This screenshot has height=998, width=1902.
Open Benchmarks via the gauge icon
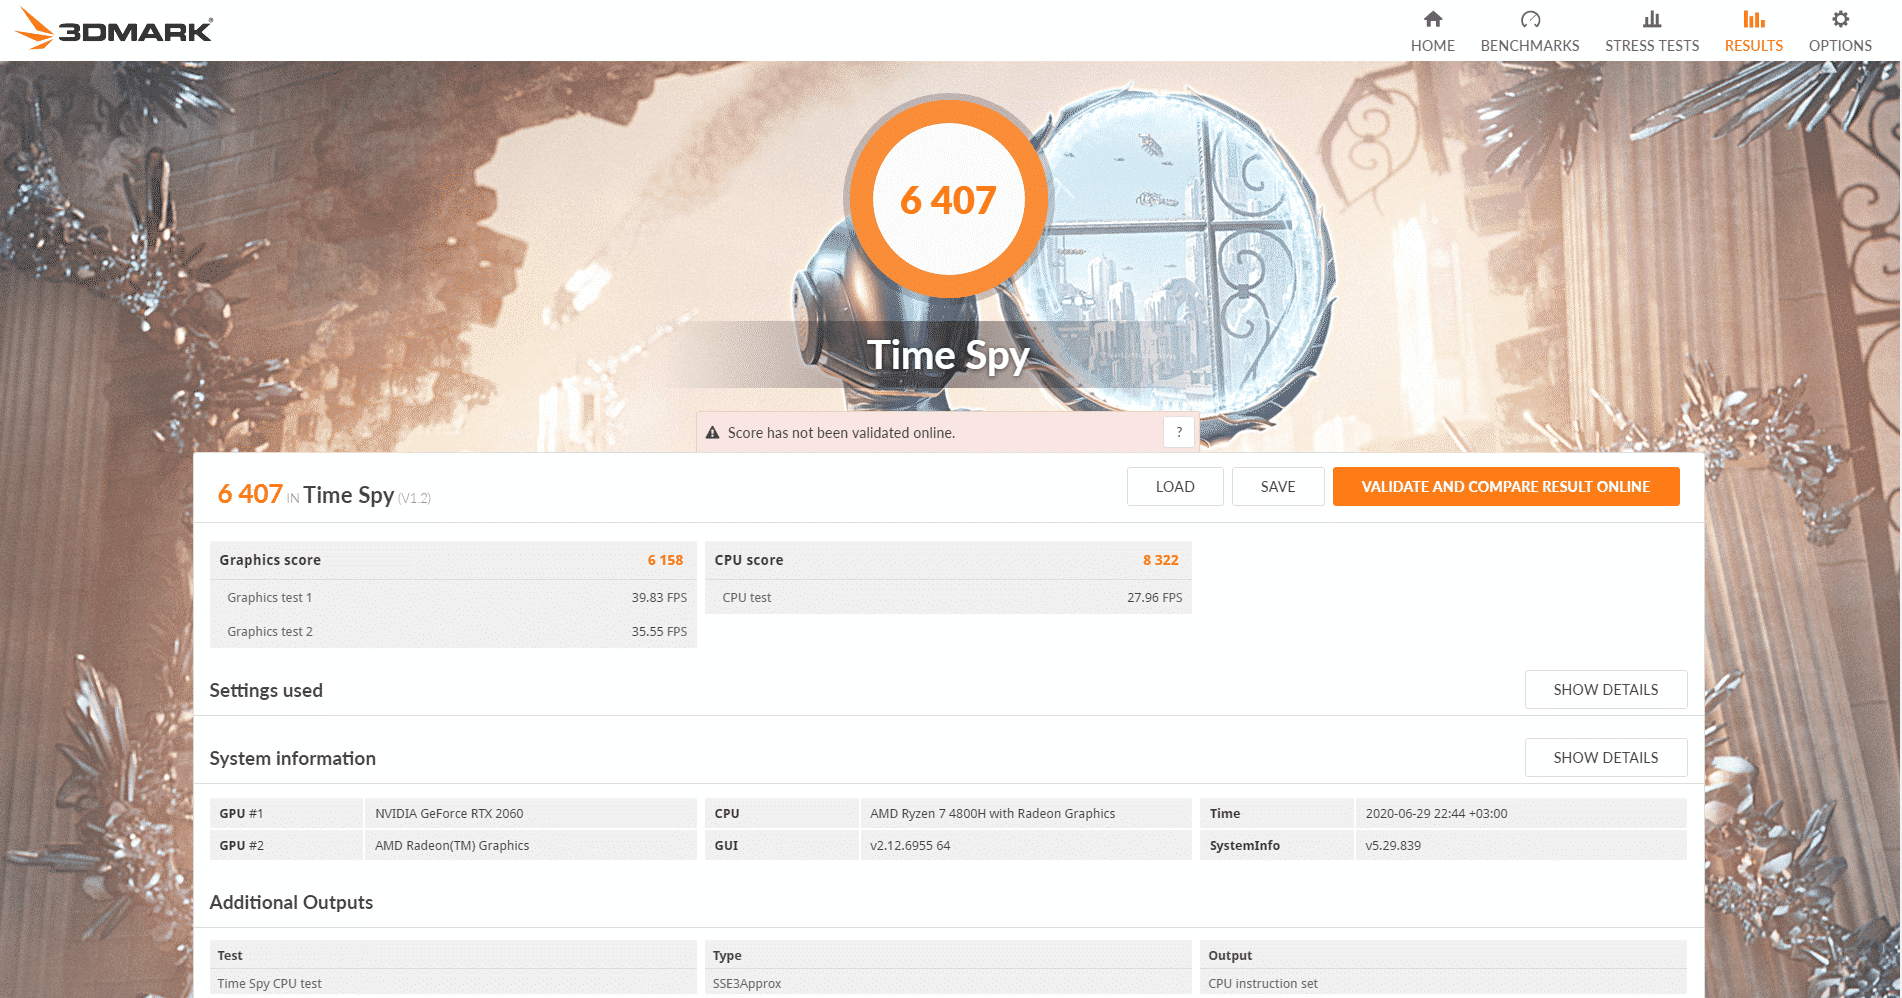pos(1529,19)
